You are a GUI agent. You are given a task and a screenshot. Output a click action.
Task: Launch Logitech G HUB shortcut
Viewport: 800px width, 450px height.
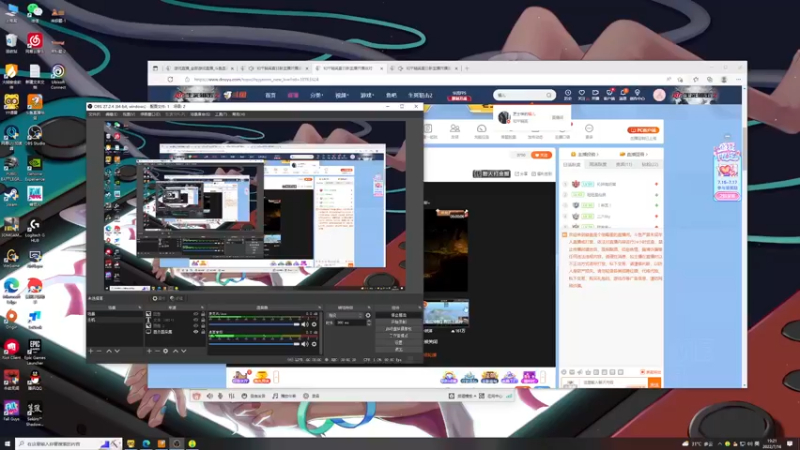click(x=34, y=229)
